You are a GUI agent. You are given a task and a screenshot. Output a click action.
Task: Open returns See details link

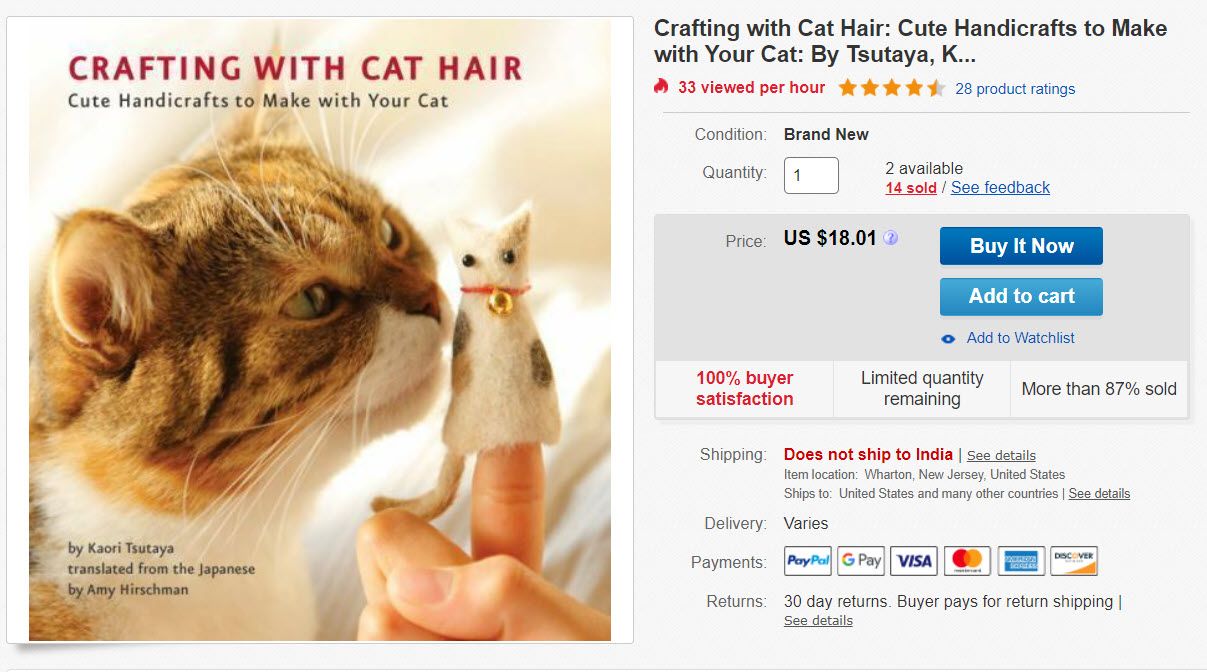pos(818,621)
